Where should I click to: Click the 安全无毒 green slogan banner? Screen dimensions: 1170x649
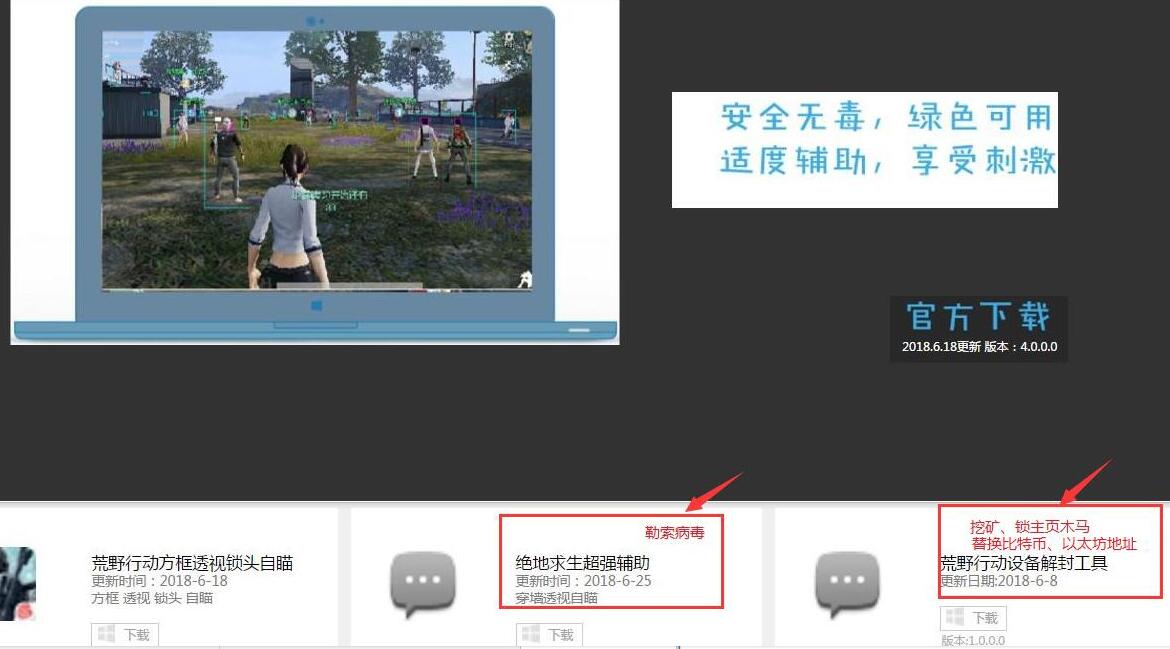coord(865,147)
